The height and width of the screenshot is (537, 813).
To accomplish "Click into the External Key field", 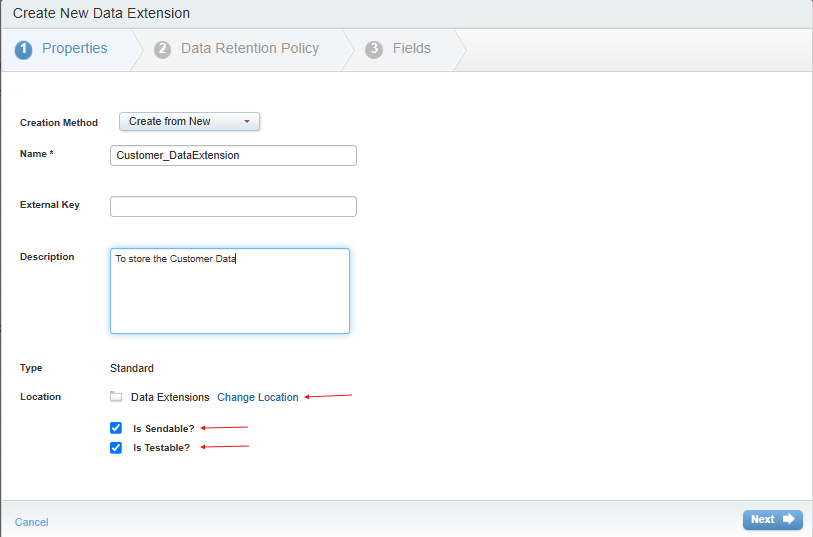I will coord(233,206).
